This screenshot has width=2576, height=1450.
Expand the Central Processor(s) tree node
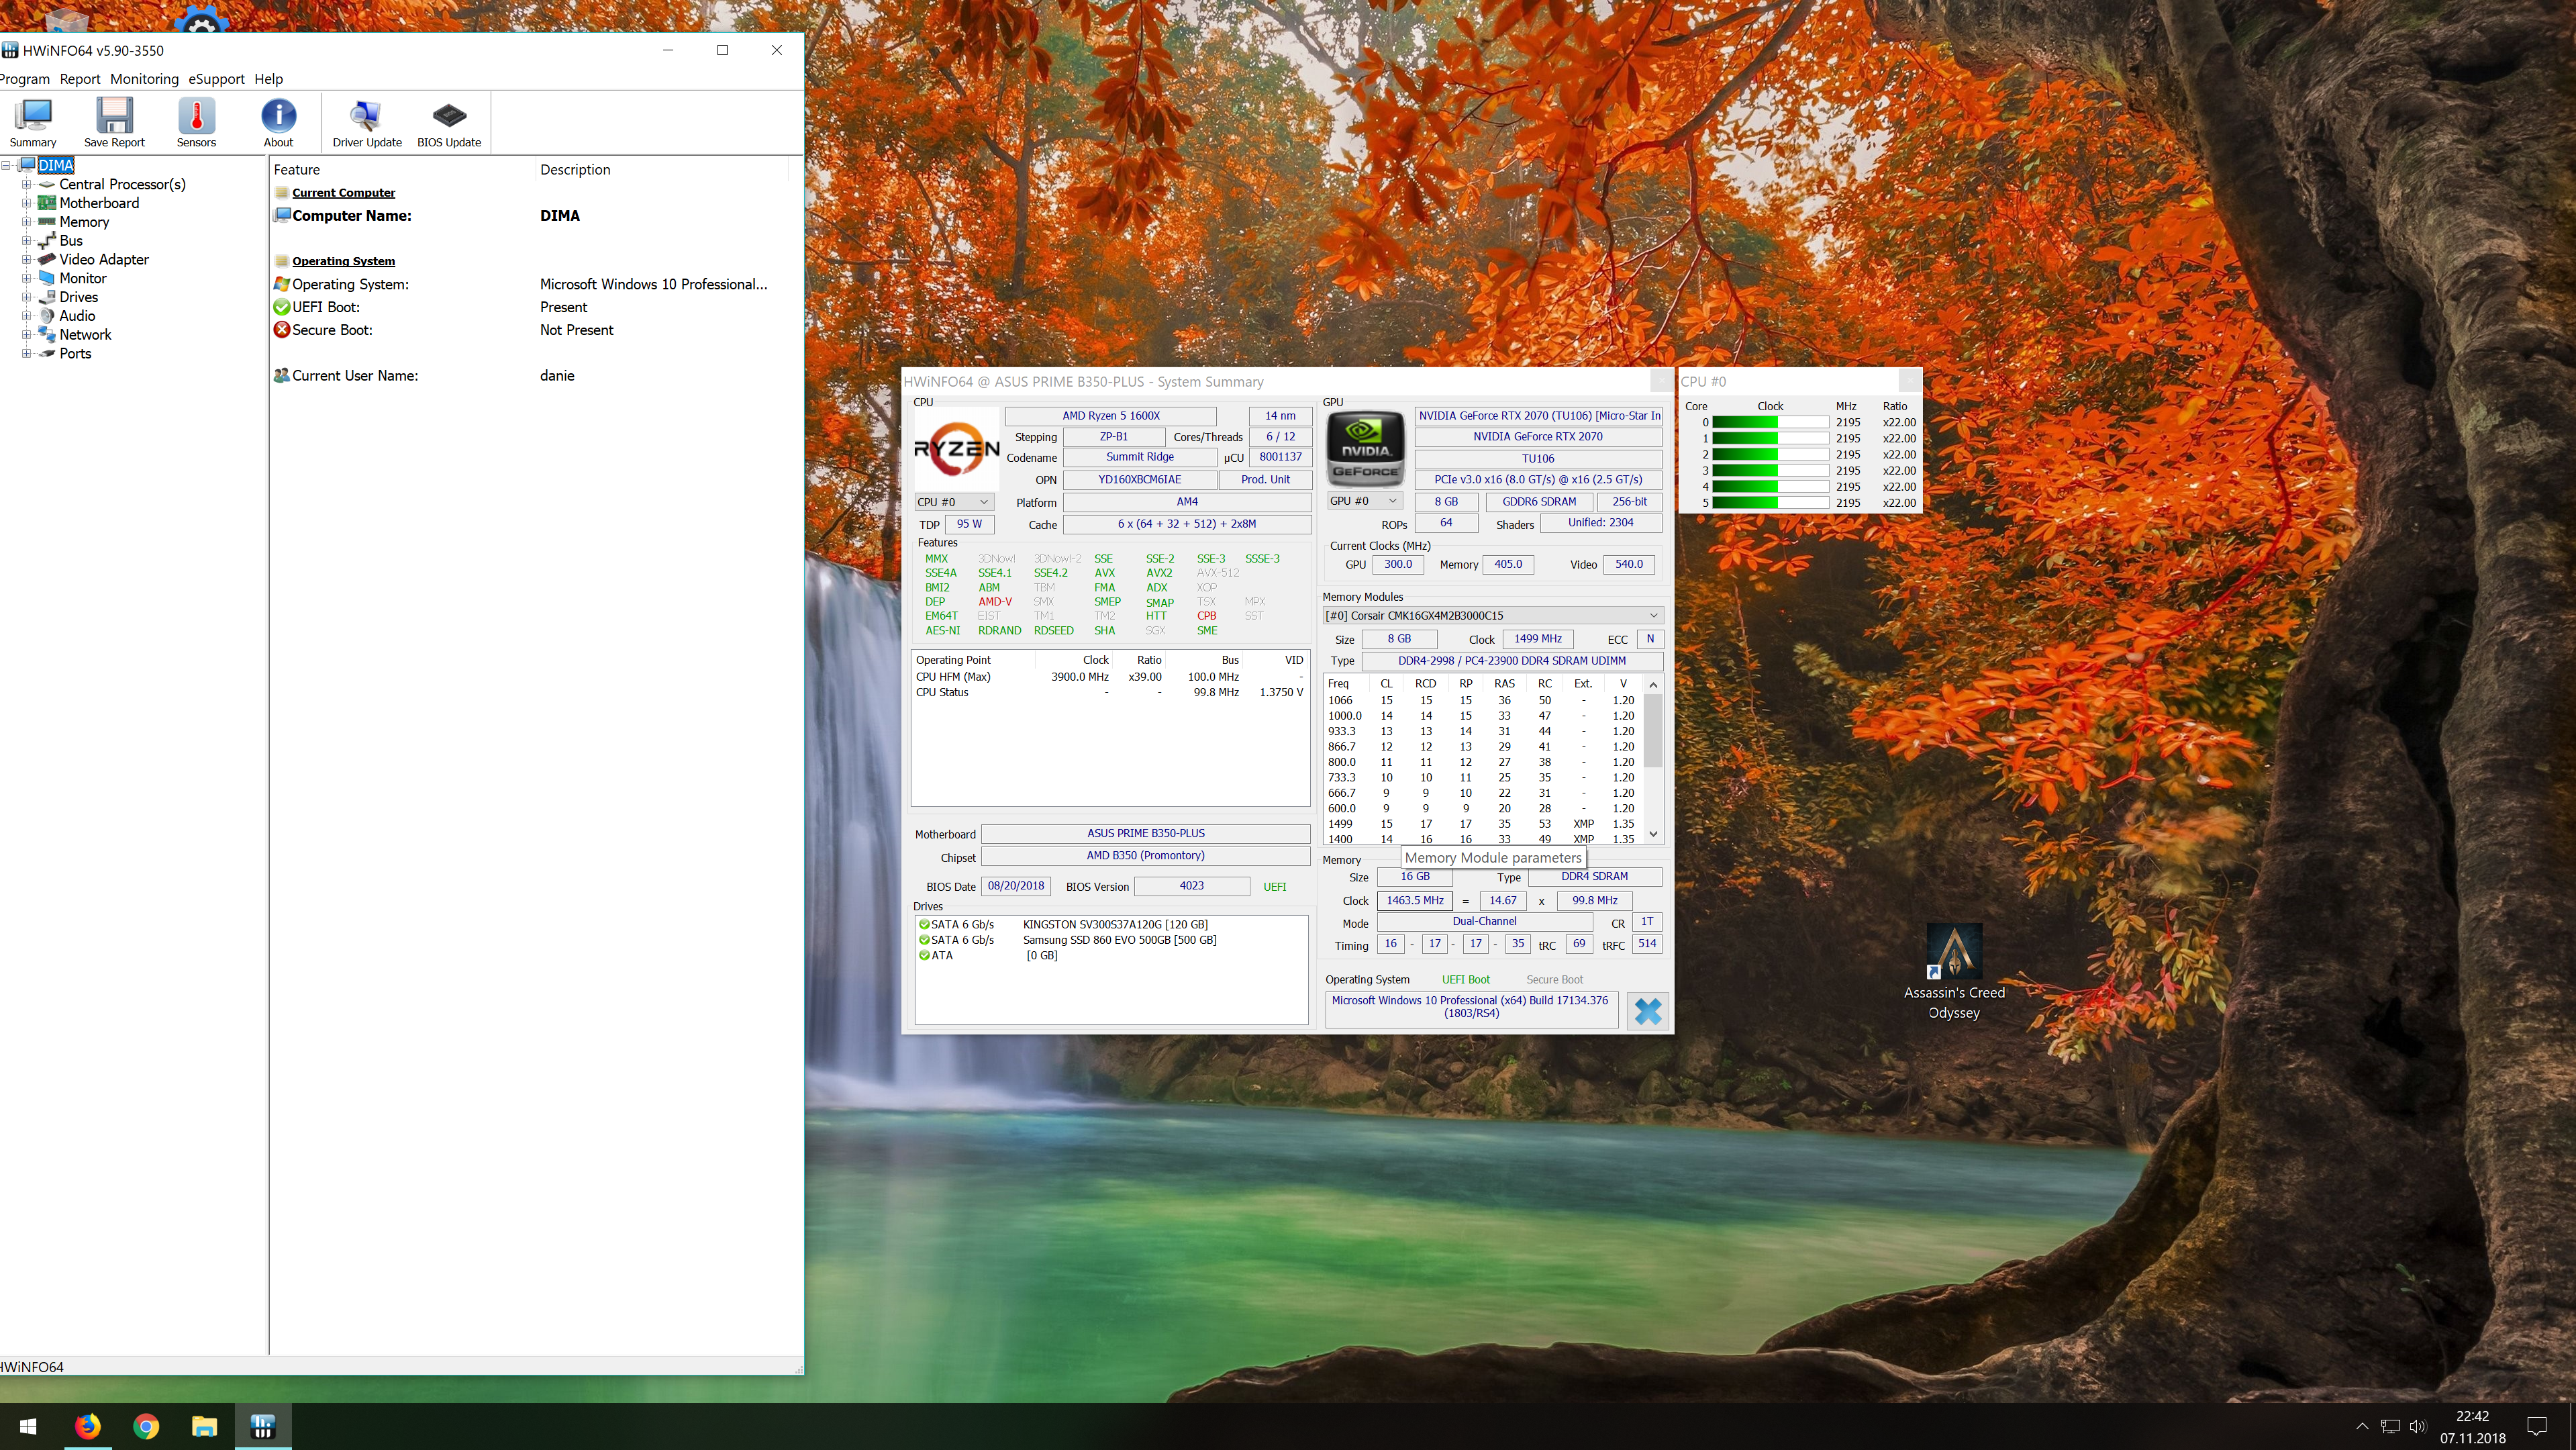[27, 184]
